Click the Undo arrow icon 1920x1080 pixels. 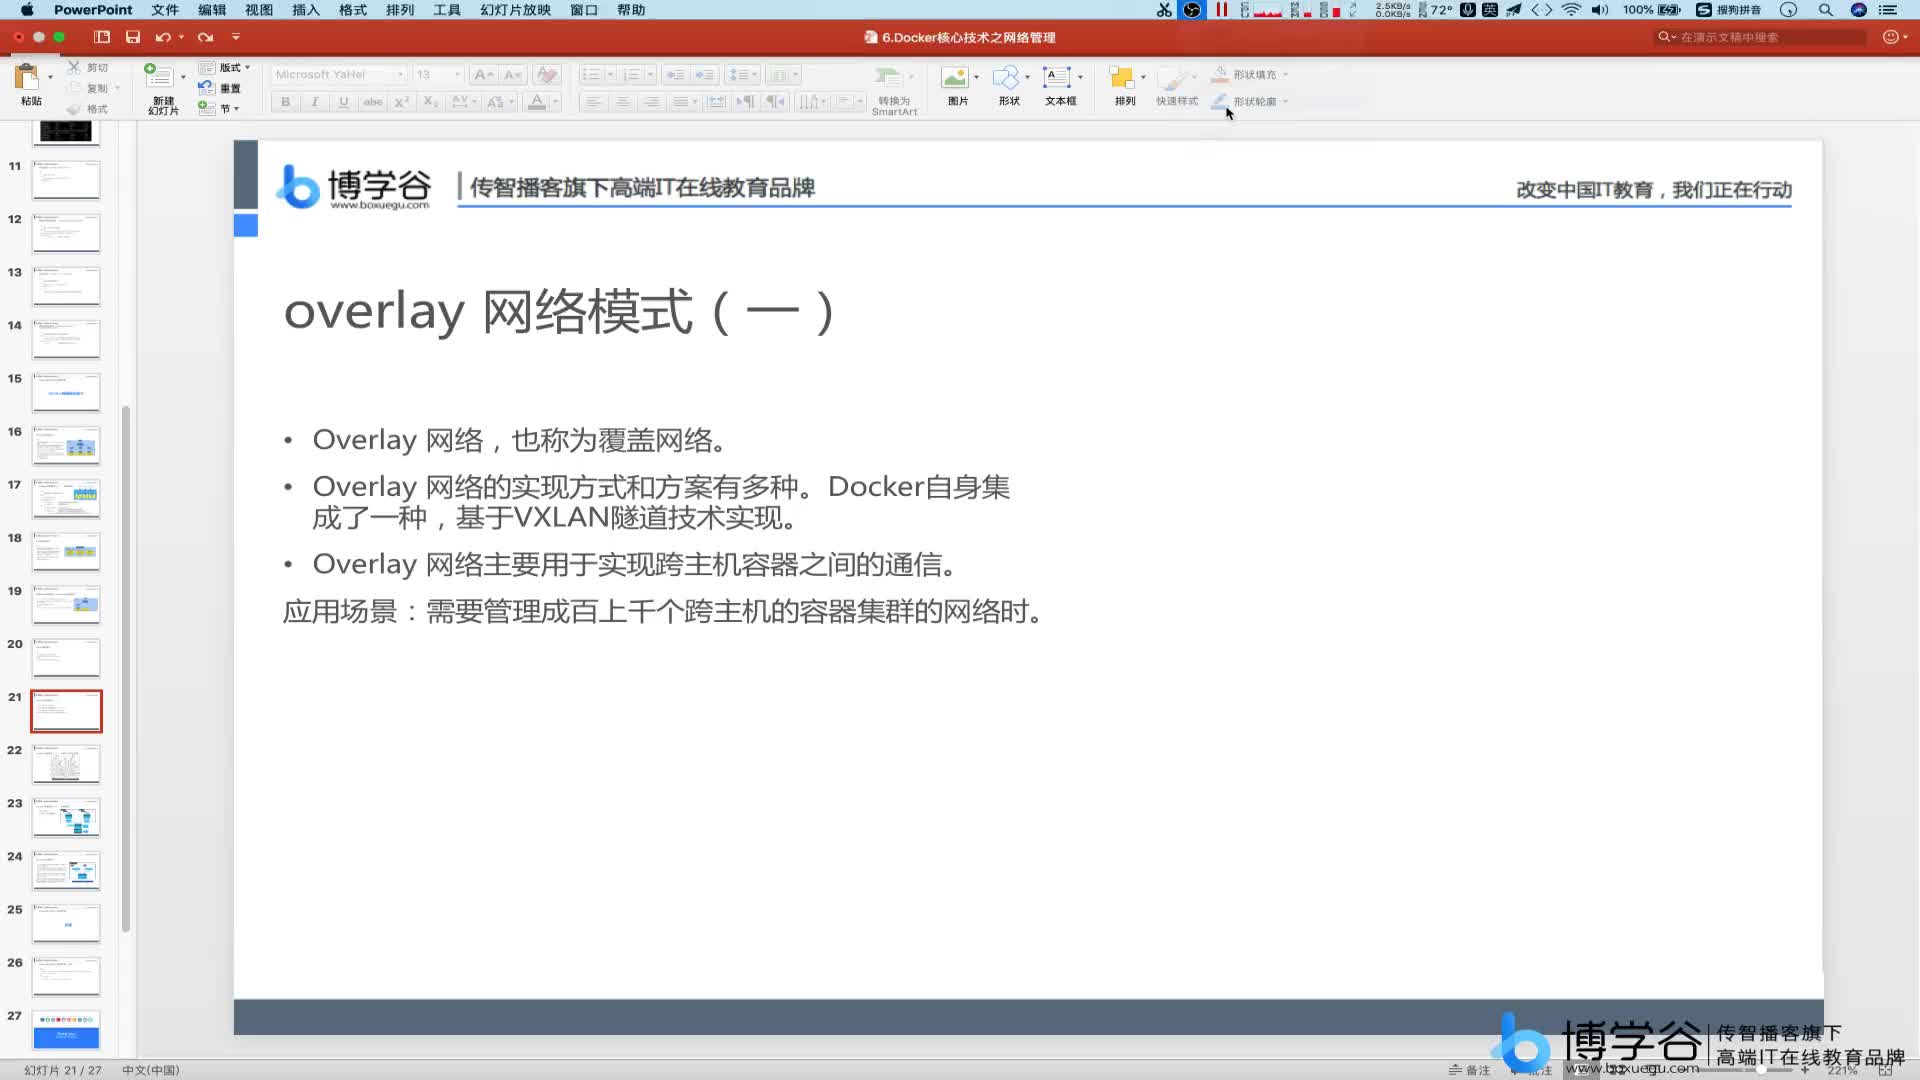tap(163, 37)
